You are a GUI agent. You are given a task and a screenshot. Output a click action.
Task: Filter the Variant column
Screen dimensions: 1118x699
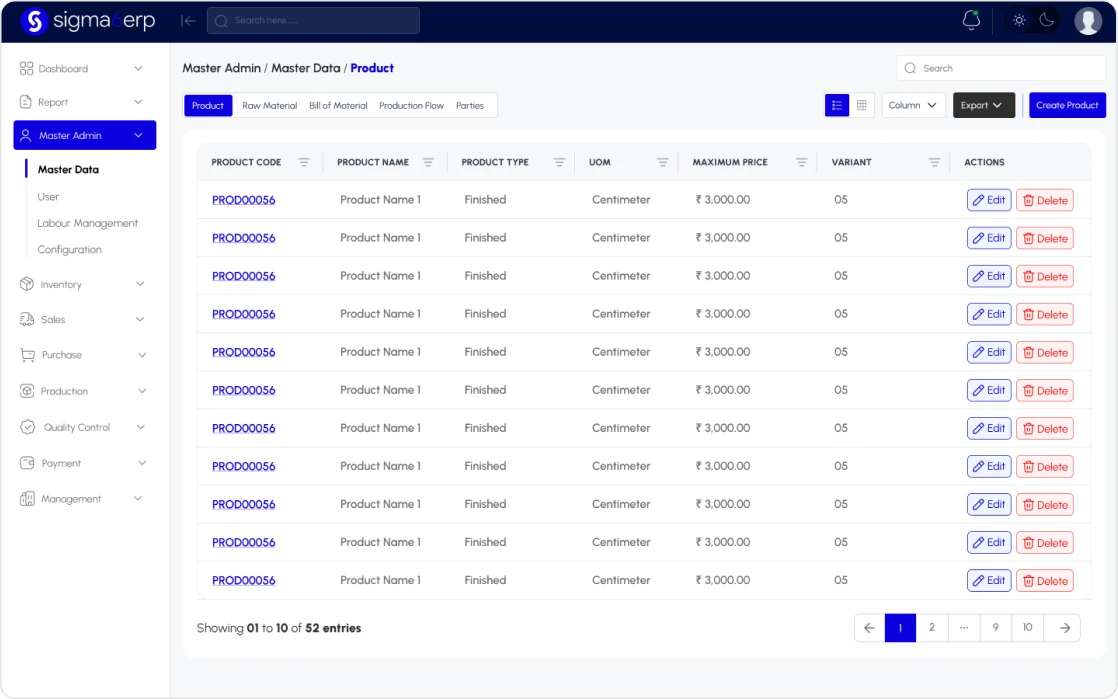pyautogui.click(x=934, y=163)
